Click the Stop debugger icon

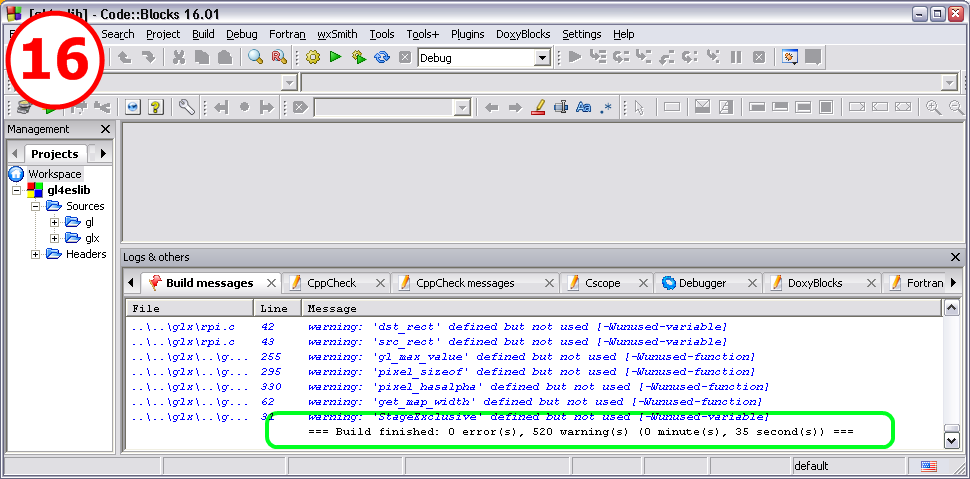[759, 58]
